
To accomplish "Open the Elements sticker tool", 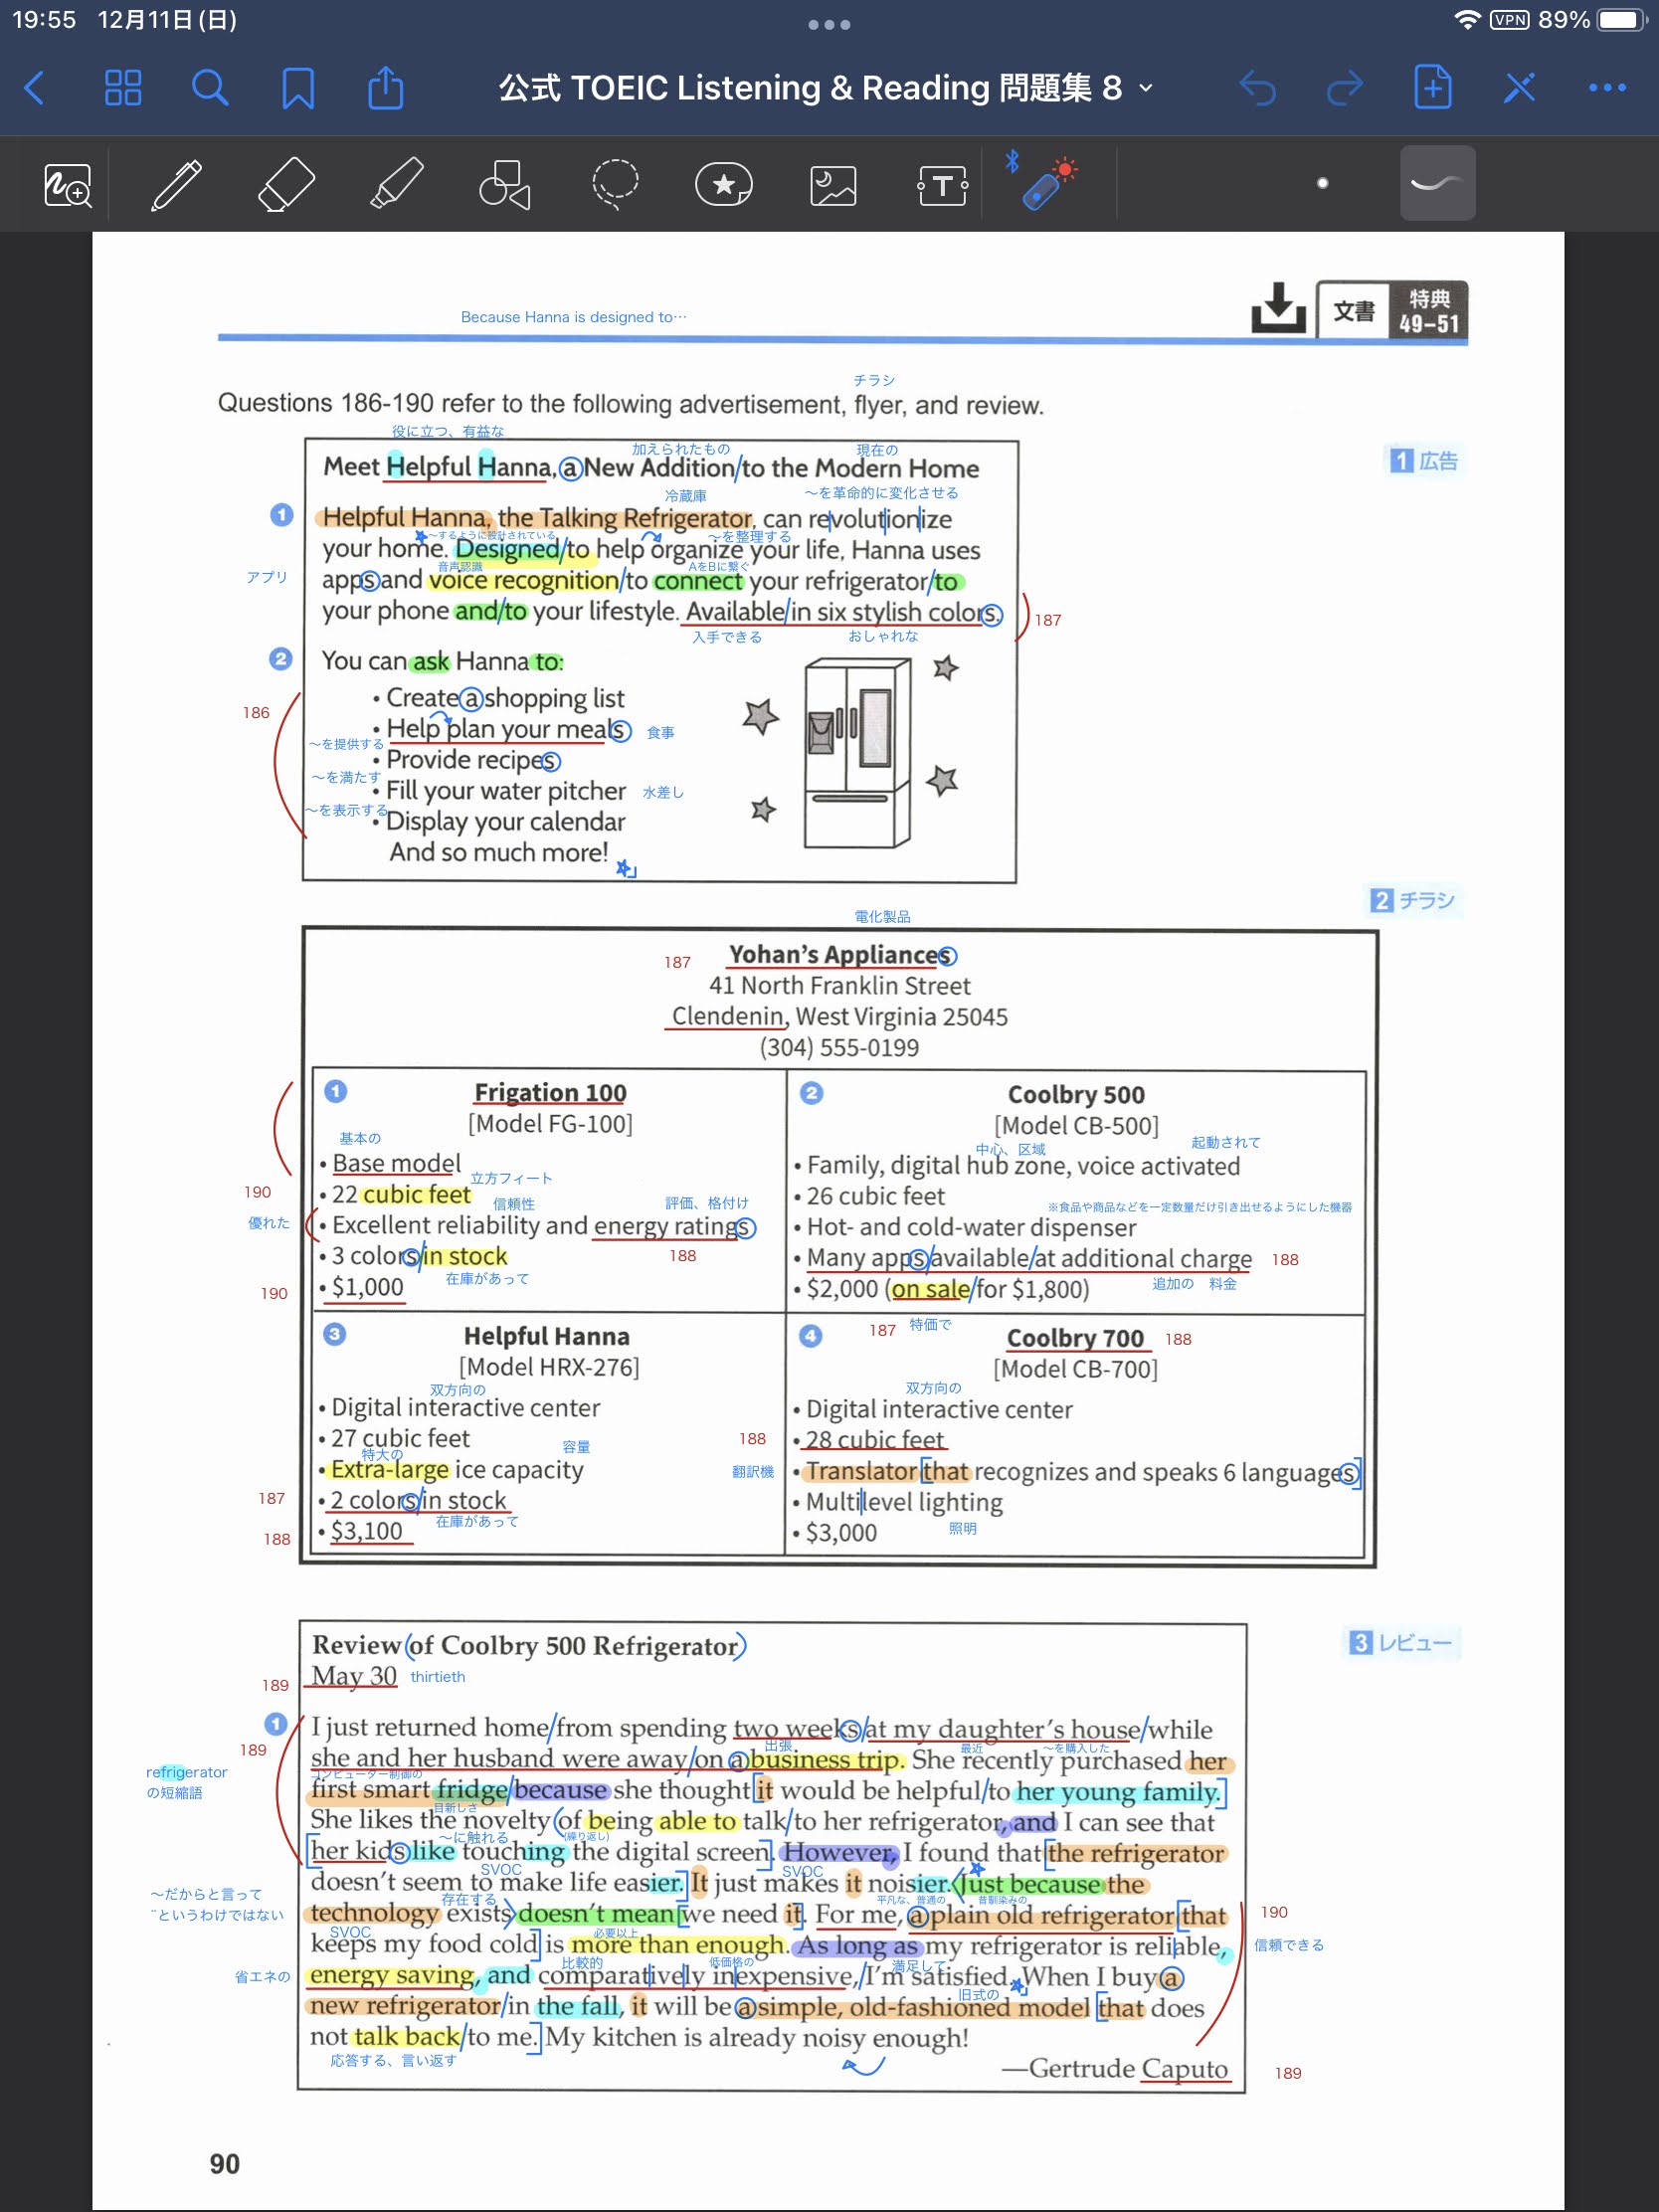I will pos(724,185).
